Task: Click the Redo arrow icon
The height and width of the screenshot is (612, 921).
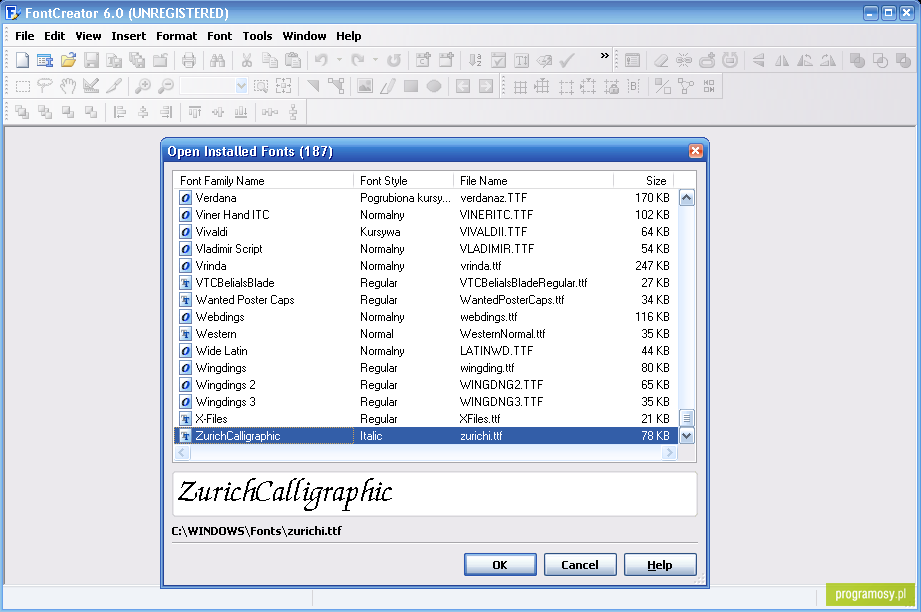Action: [358, 60]
